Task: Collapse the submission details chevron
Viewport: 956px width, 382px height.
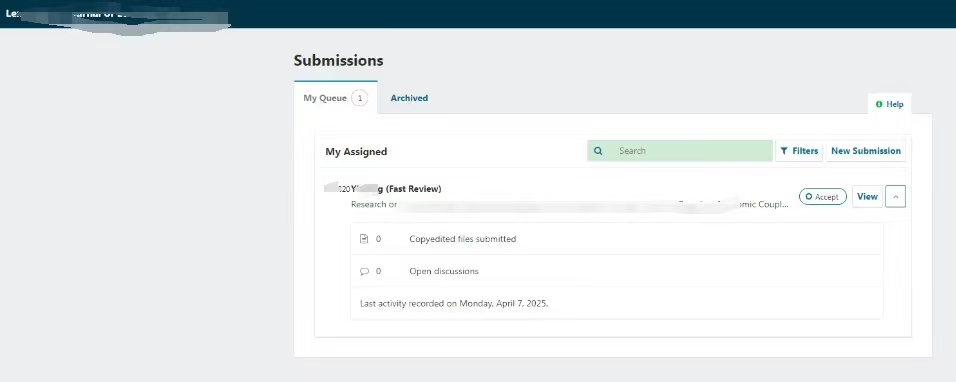Action: point(895,197)
